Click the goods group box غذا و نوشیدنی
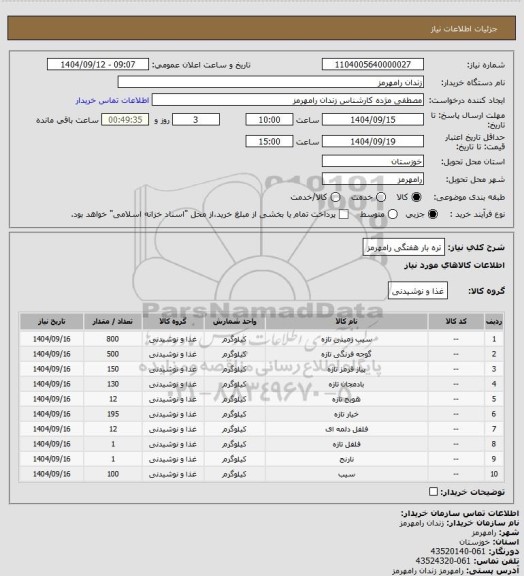This screenshot has width=524, height=576. click(x=418, y=291)
